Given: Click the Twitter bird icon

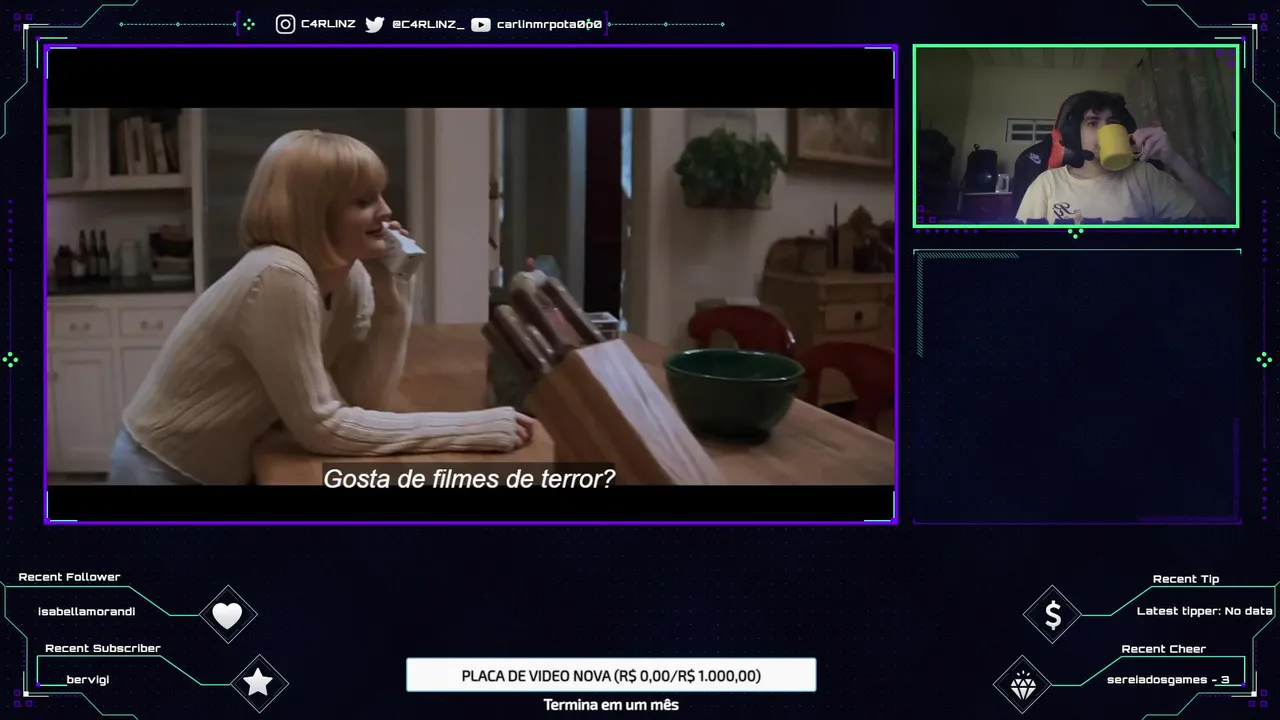Looking at the screenshot, I should [x=374, y=24].
